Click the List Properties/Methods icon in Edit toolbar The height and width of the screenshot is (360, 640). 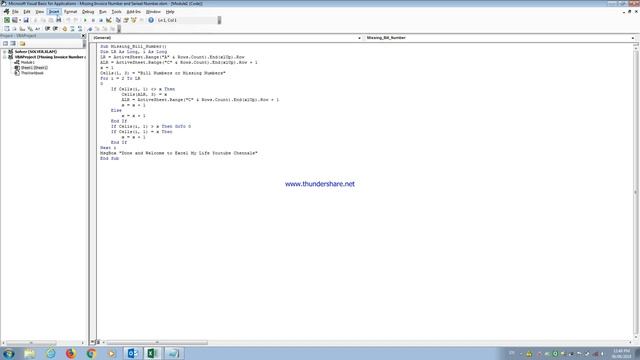point(7,29)
